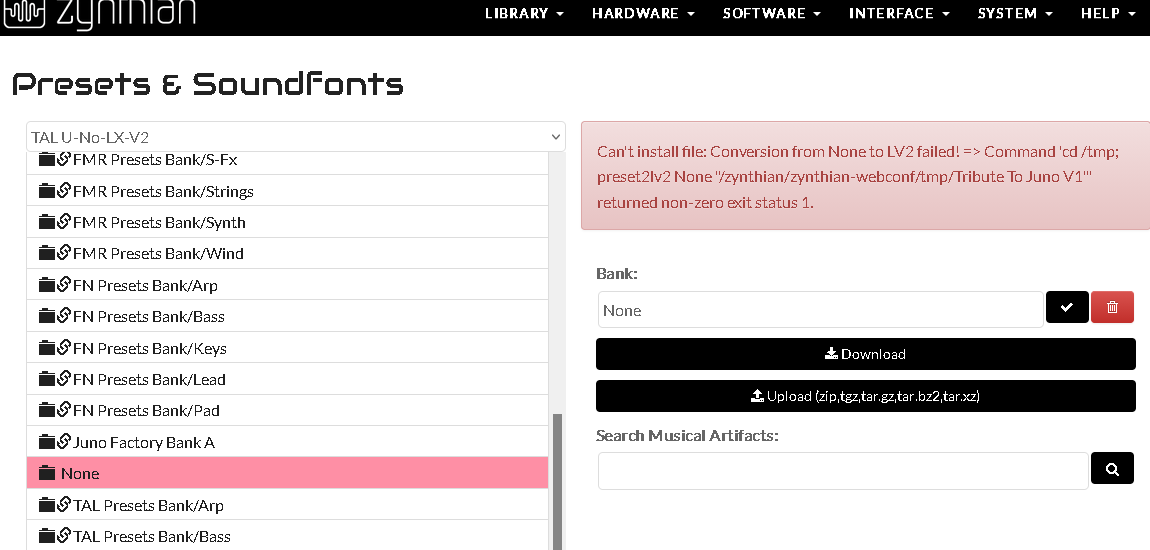This screenshot has height=550, width=1150.
Task: Open the TAL U-No-LX-V2 engine dropdown
Action: click(x=296, y=137)
